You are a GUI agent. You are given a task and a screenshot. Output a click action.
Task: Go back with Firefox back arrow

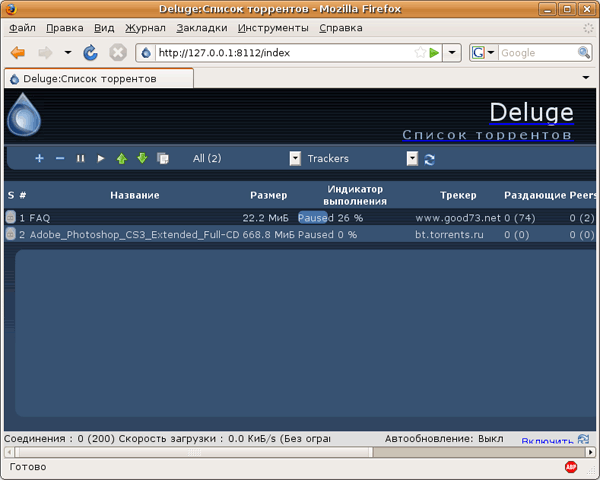pyautogui.click(x=18, y=52)
